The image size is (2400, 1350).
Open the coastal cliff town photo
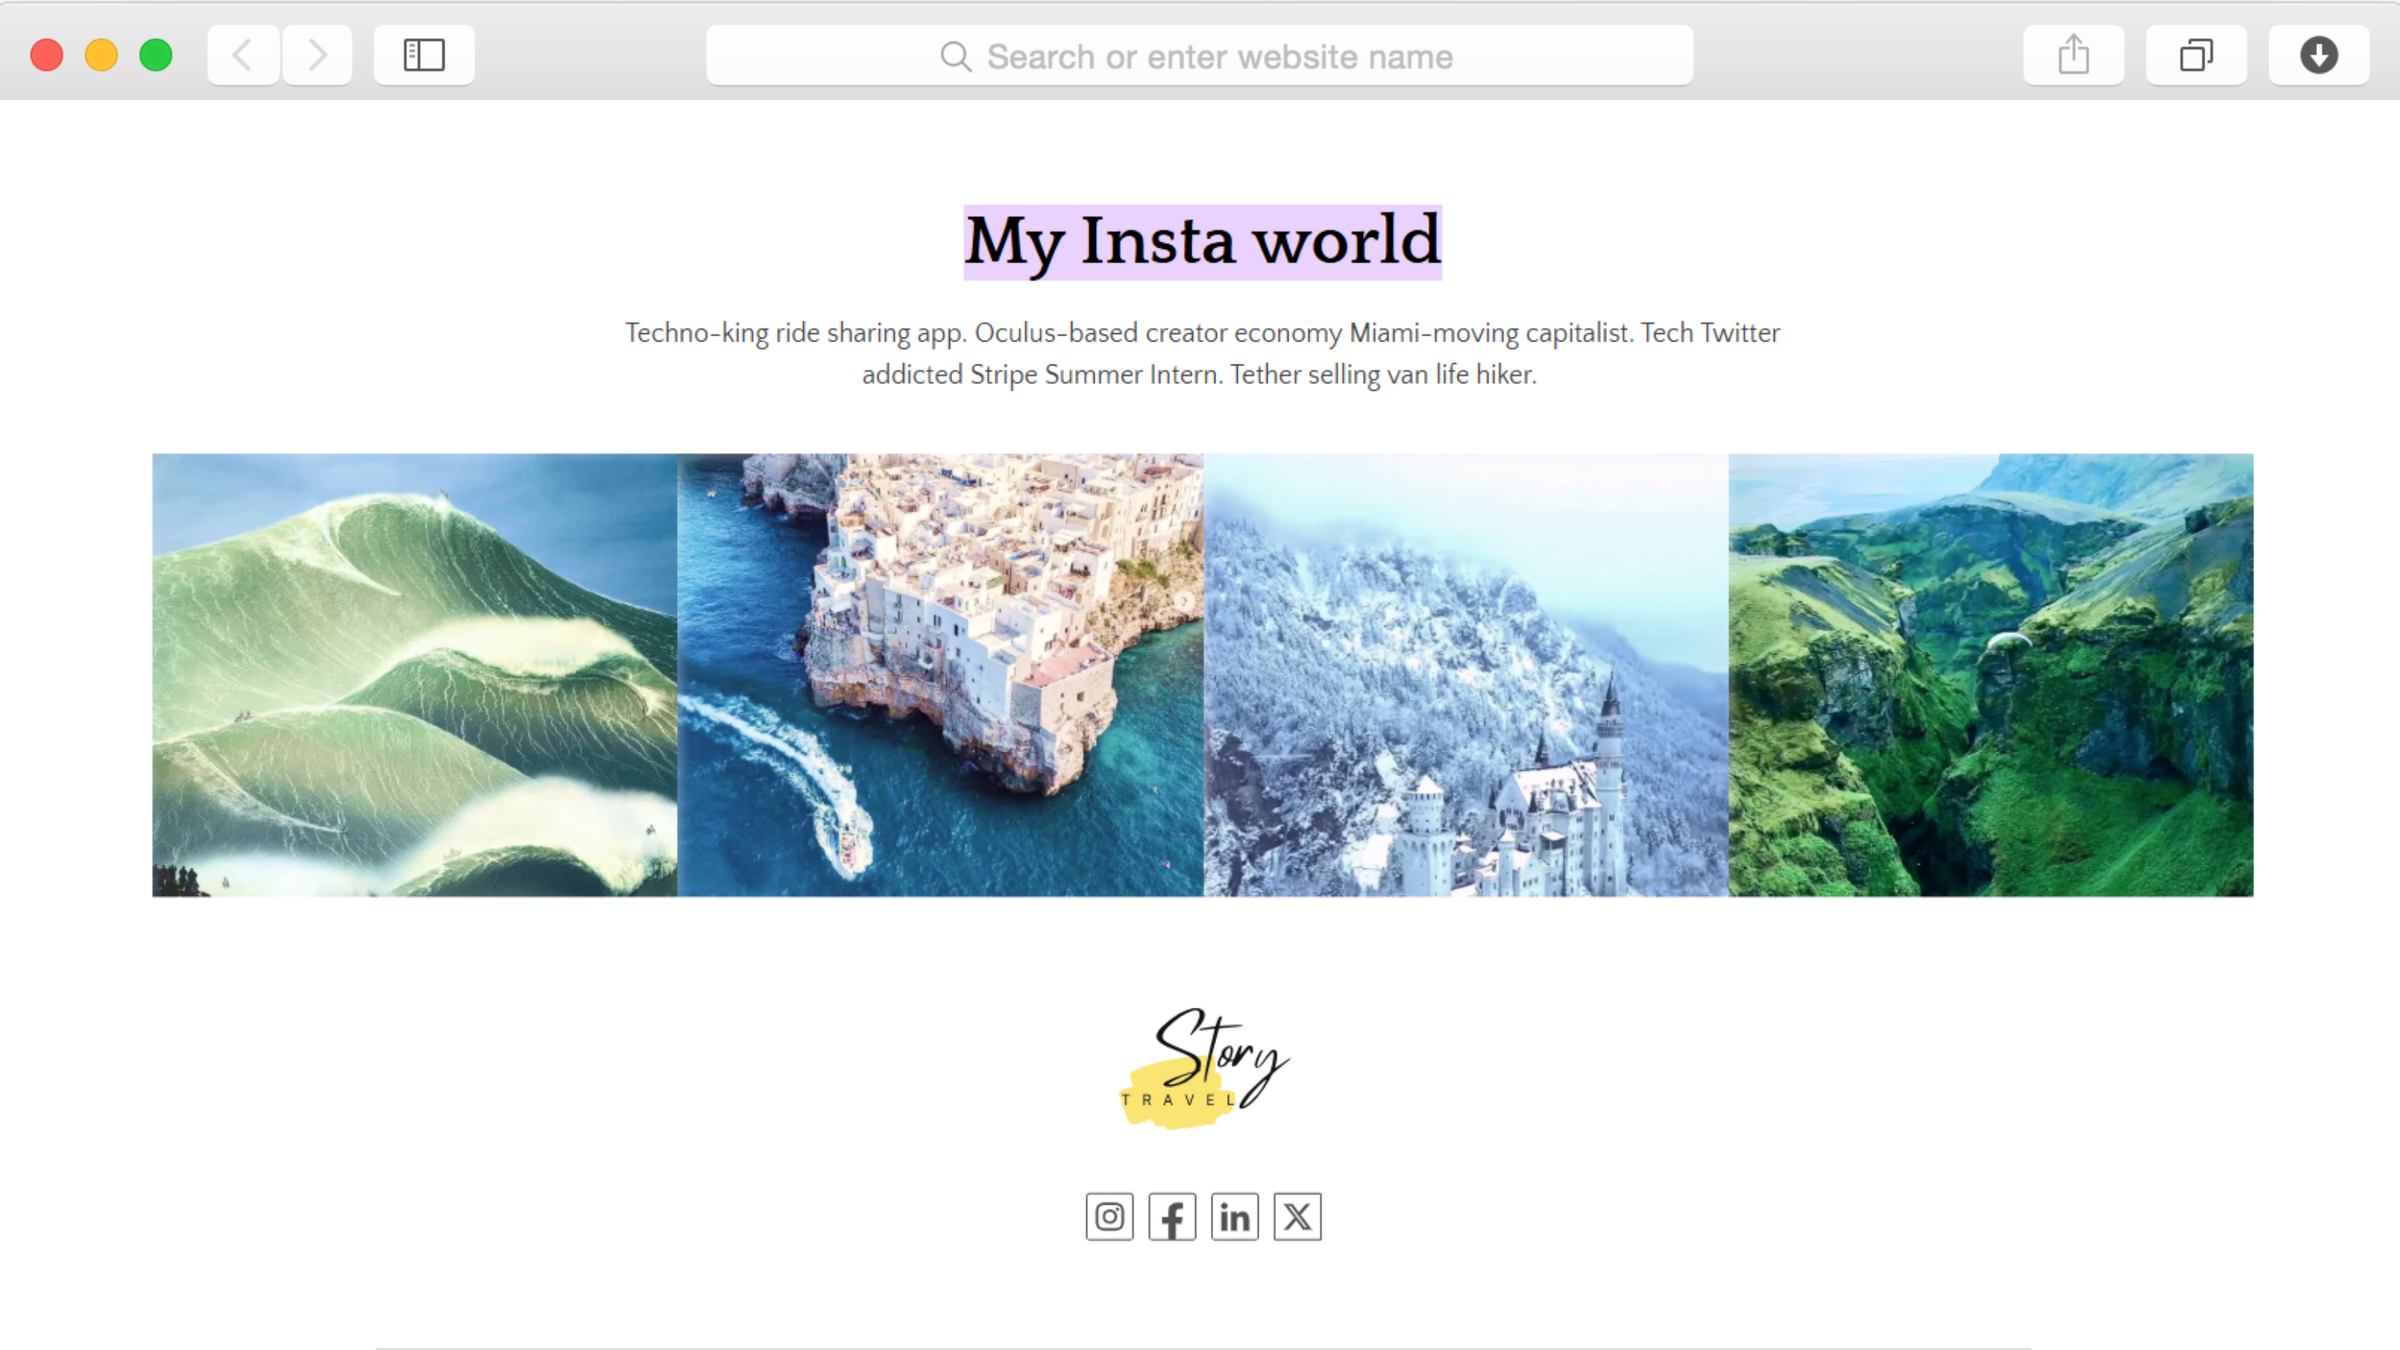(x=940, y=675)
